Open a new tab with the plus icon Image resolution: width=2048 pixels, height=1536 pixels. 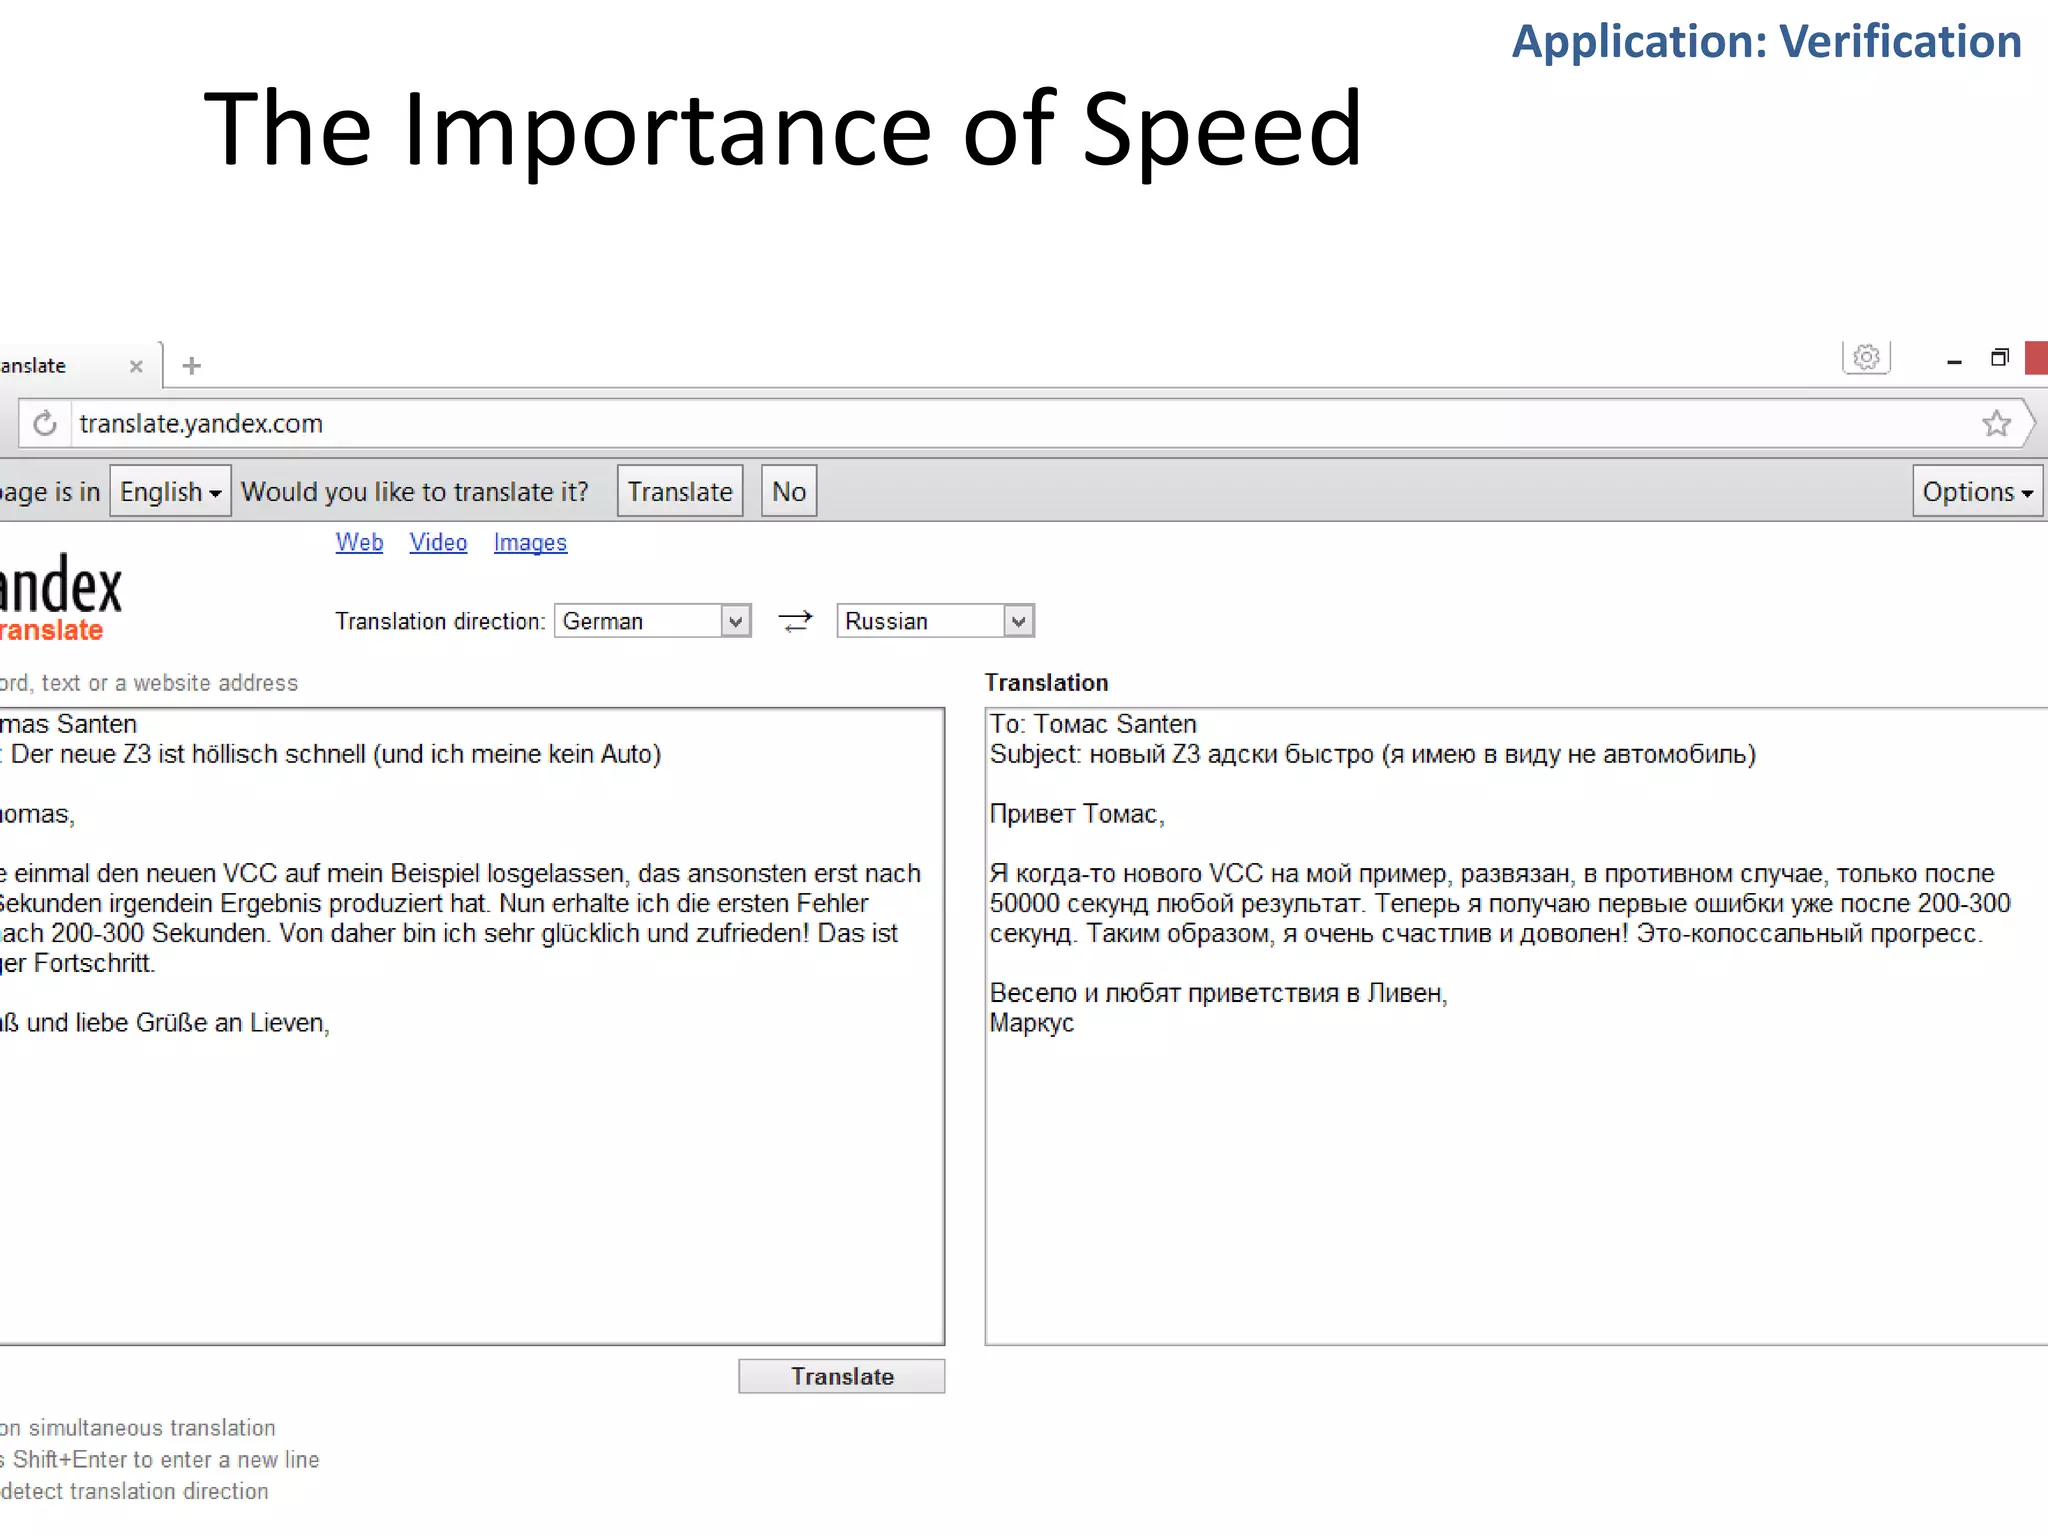pyautogui.click(x=192, y=366)
